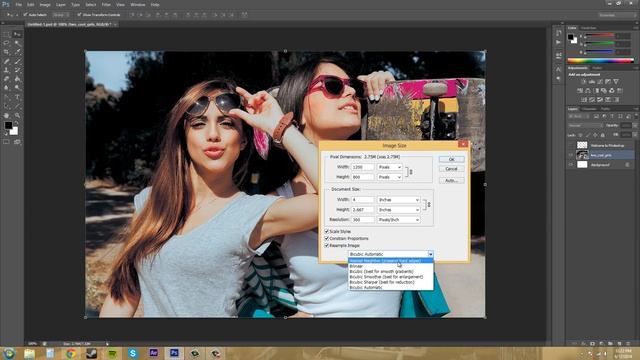Select the Eyedropper tool
Screen dimensions: 640x360
pyautogui.click(x=18, y=52)
